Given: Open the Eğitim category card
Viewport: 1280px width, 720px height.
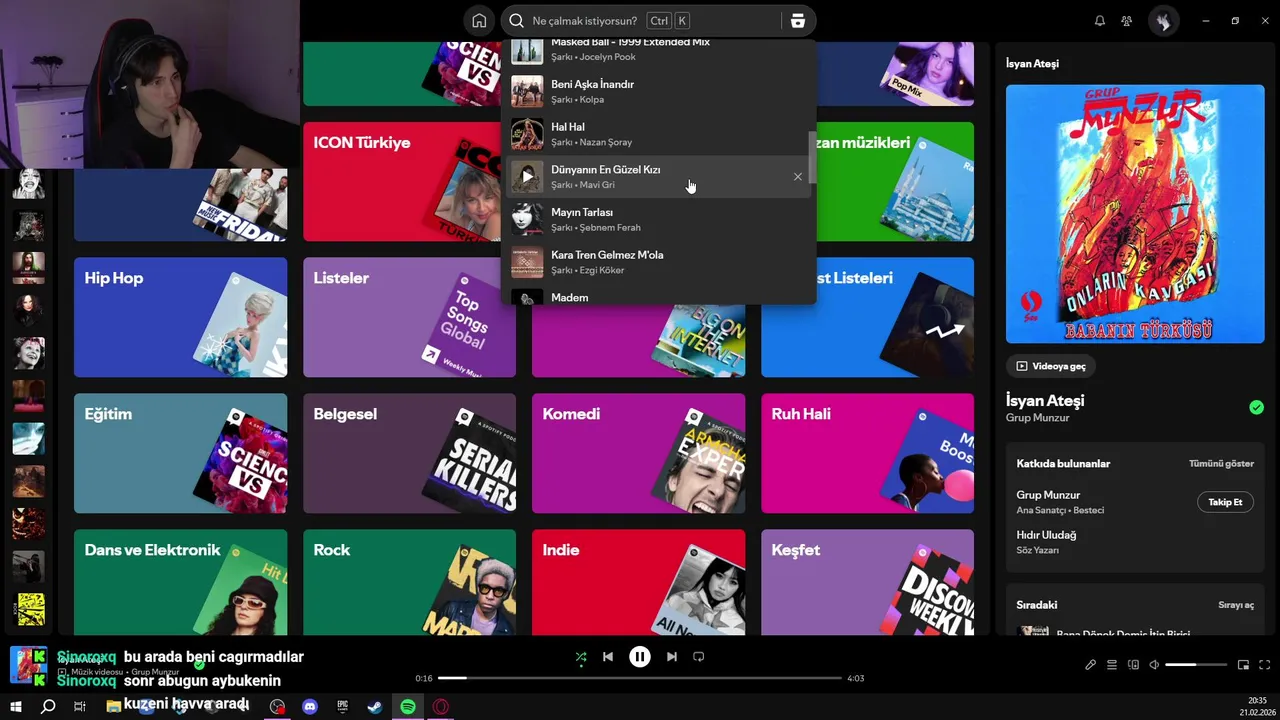Looking at the screenshot, I should [180, 453].
